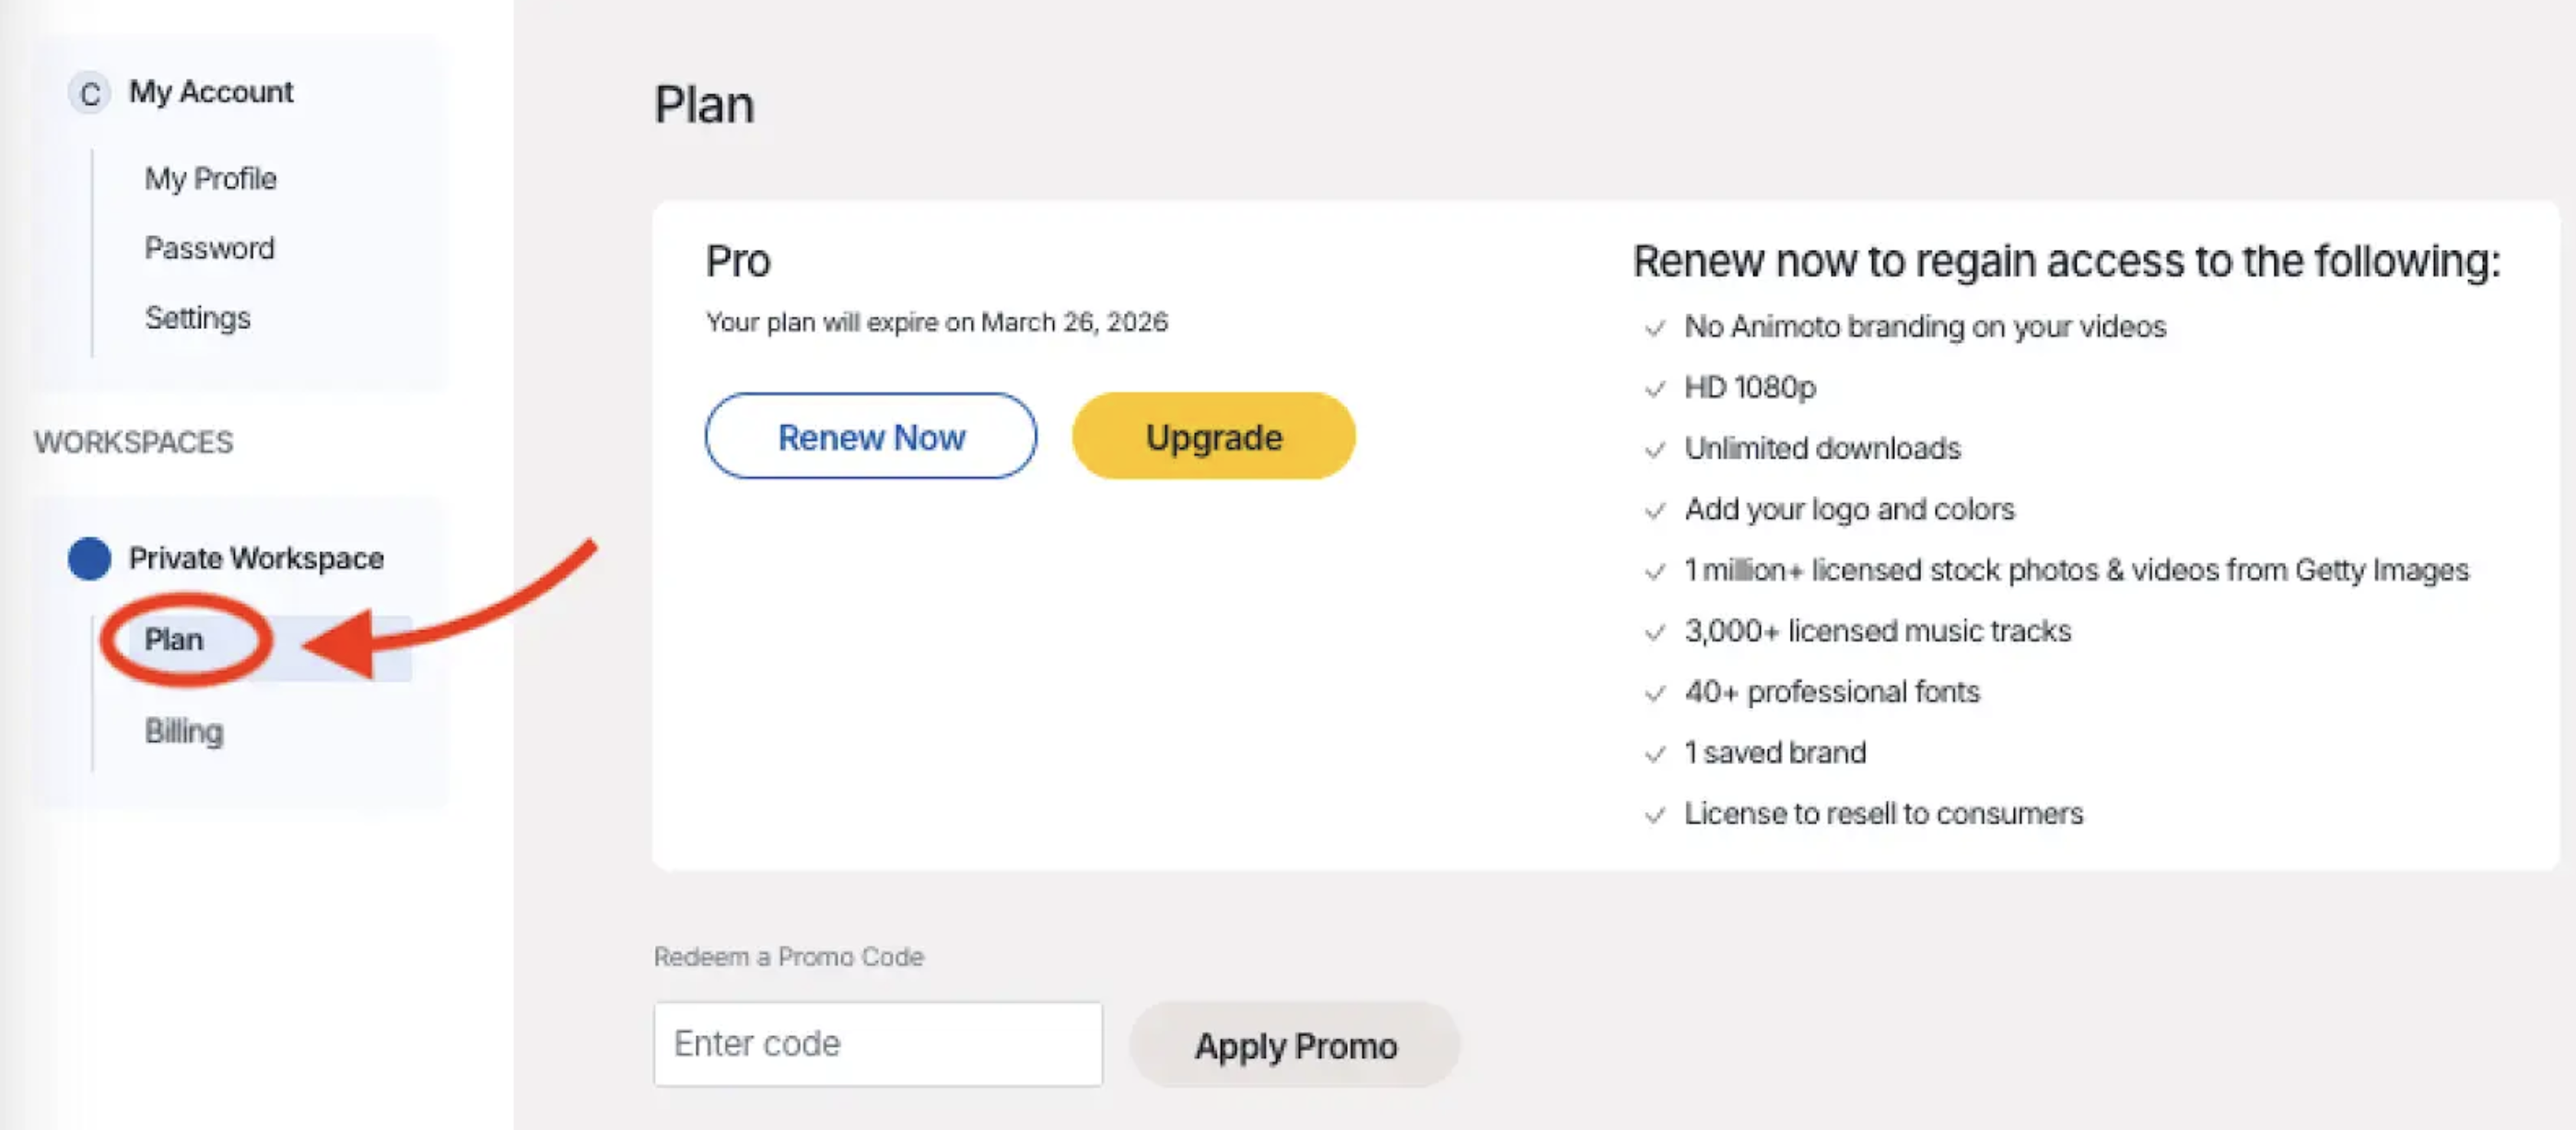The height and width of the screenshot is (1130, 2576).
Task: Focus the Enter code promo field
Action: pyautogui.click(x=878, y=1044)
